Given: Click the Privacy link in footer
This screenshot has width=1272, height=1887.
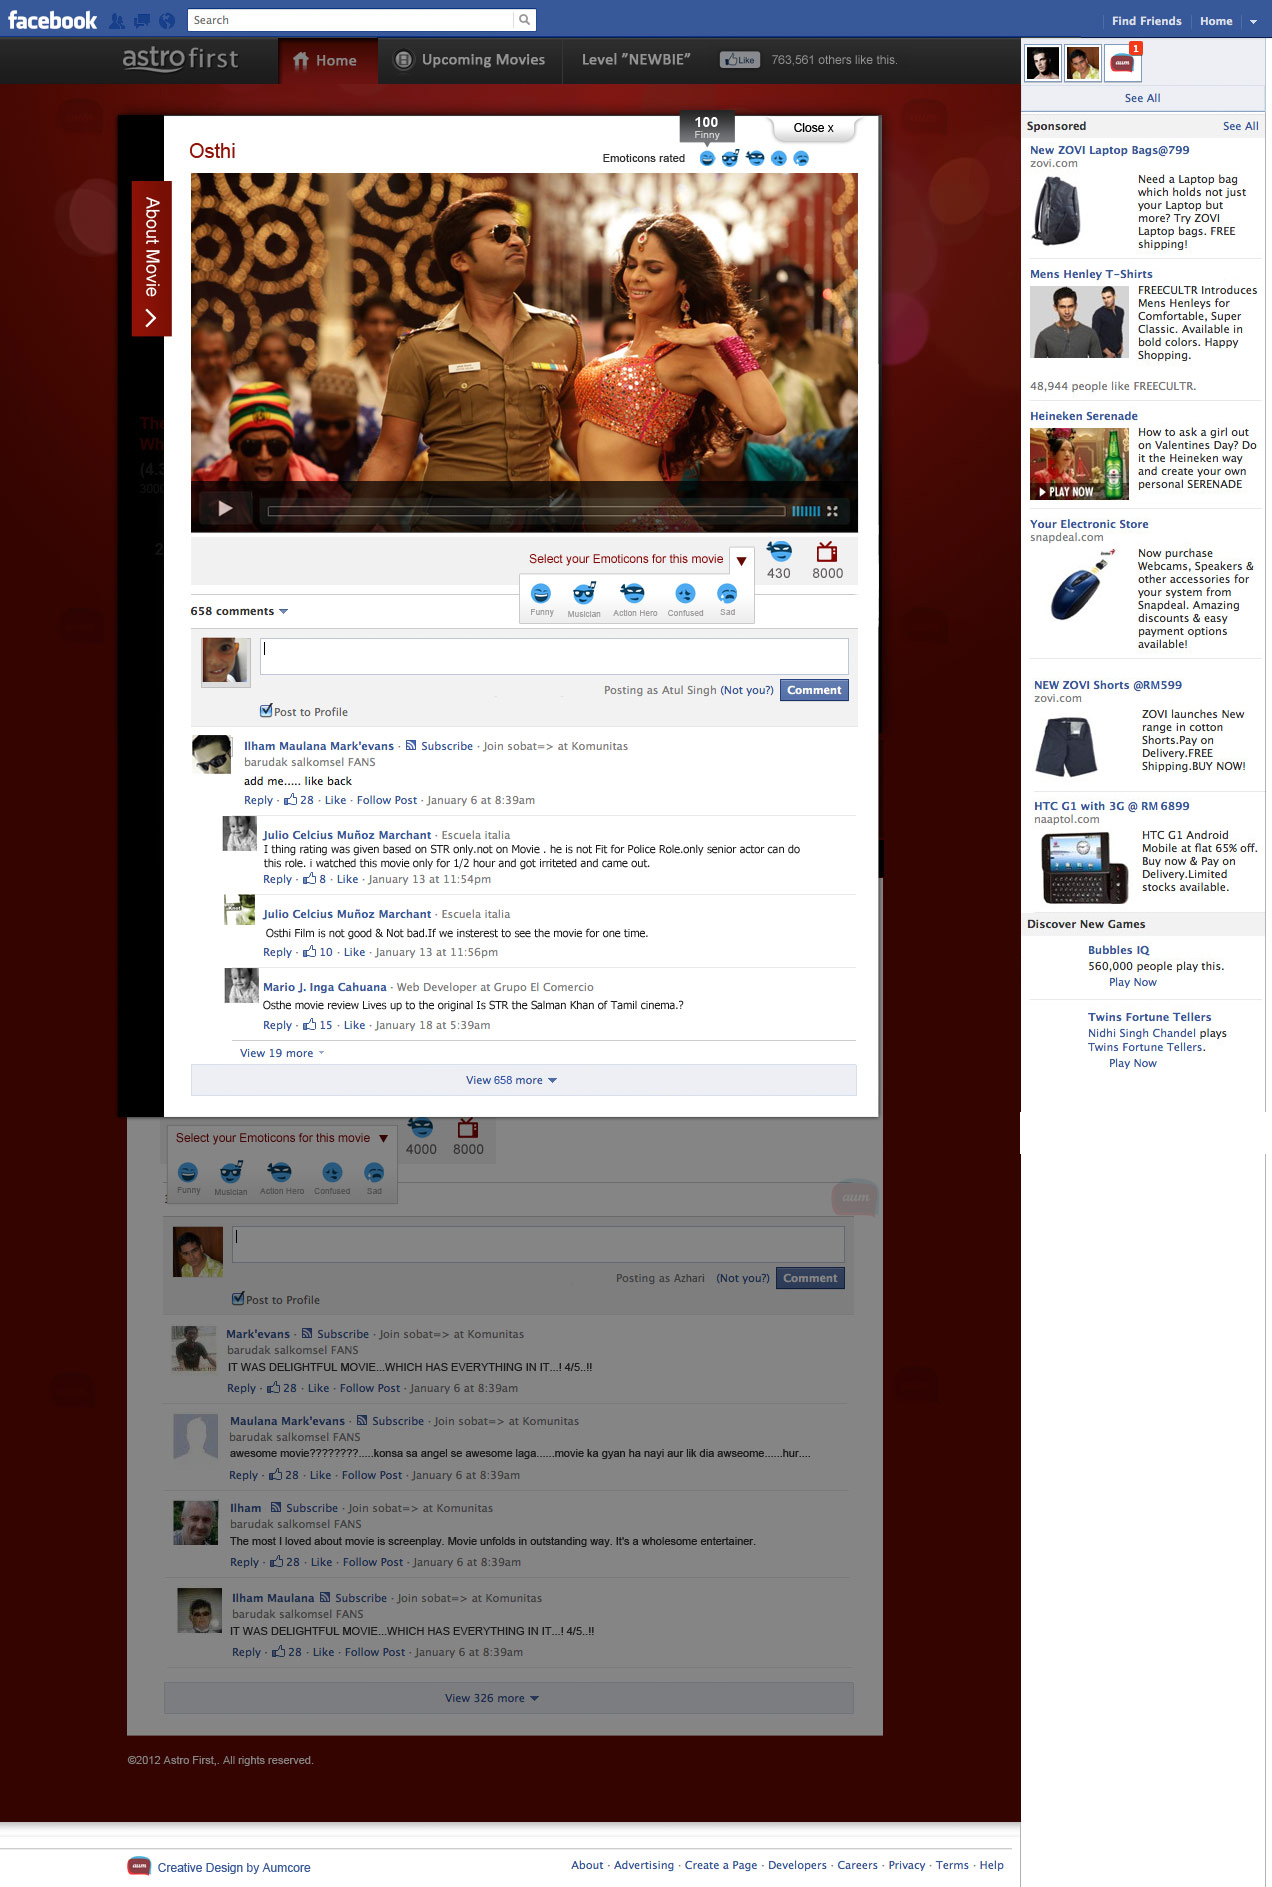Looking at the screenshot, I should click(x=906, y=1865).
